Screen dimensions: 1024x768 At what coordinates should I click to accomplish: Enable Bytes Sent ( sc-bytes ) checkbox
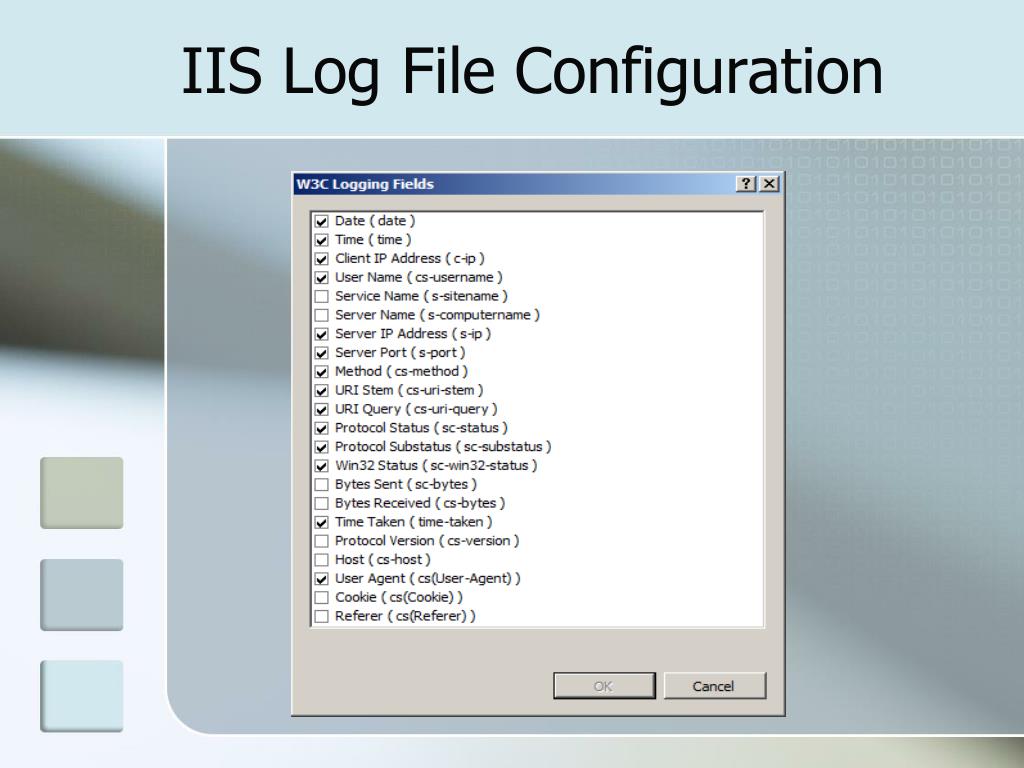(x=321, y=485)
